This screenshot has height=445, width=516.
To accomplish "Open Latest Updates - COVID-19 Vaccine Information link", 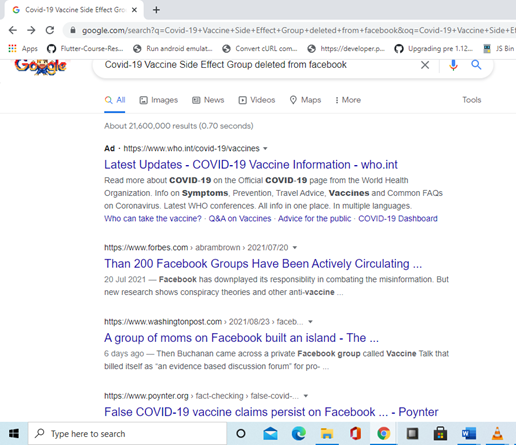I will (x=251, y=165).
